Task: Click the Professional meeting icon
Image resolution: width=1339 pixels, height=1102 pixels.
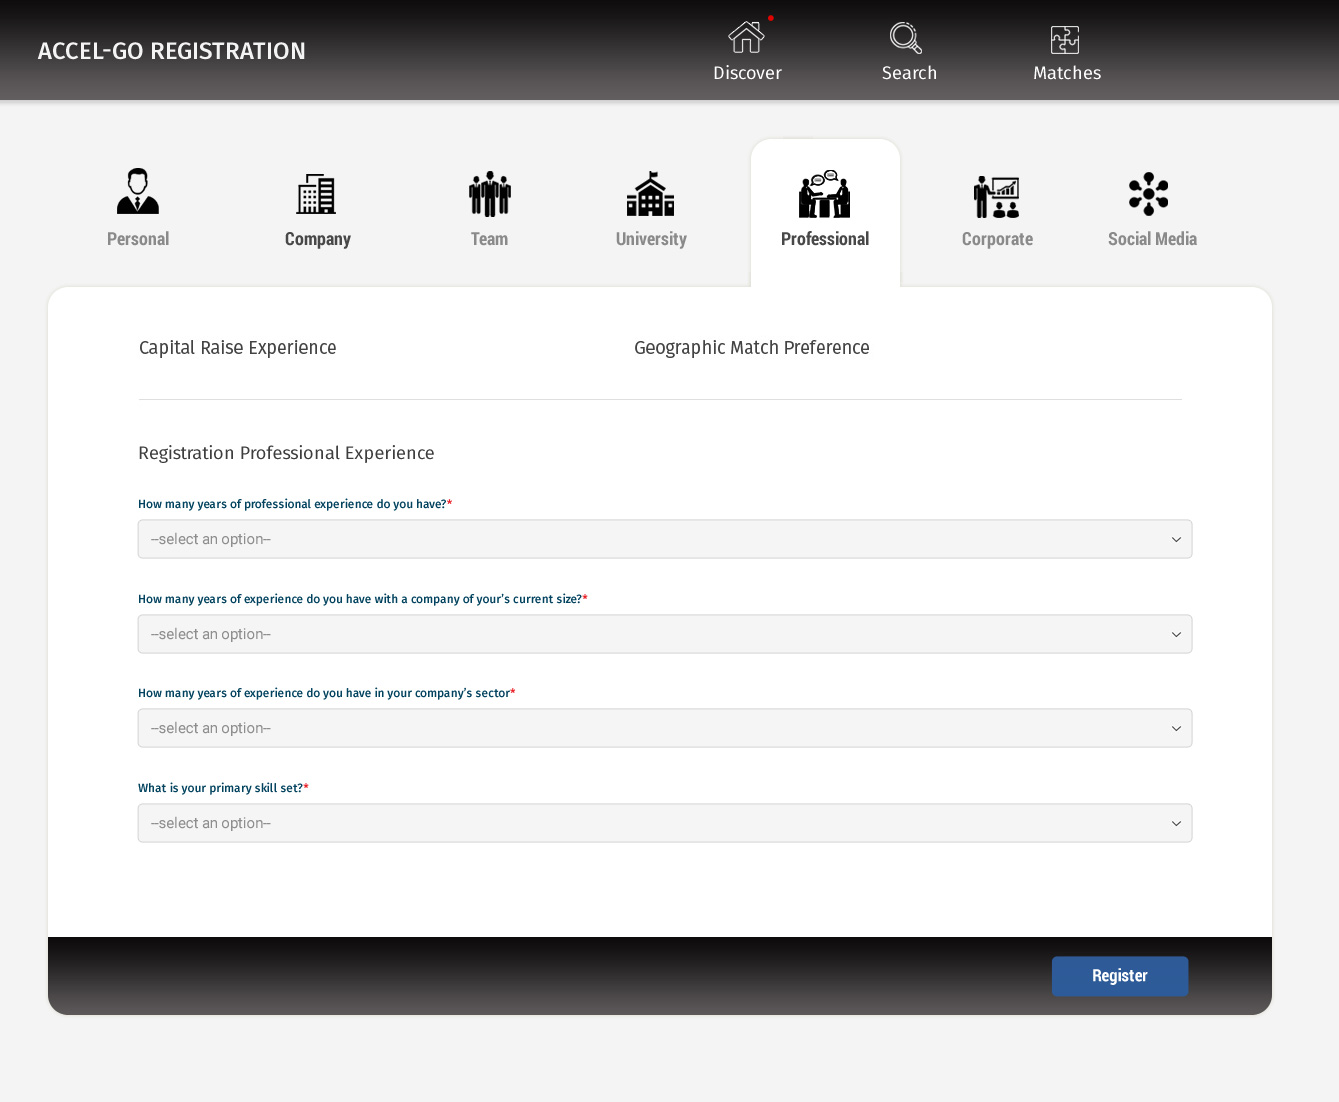Action: pyautogui.click(x=824, y=194)
